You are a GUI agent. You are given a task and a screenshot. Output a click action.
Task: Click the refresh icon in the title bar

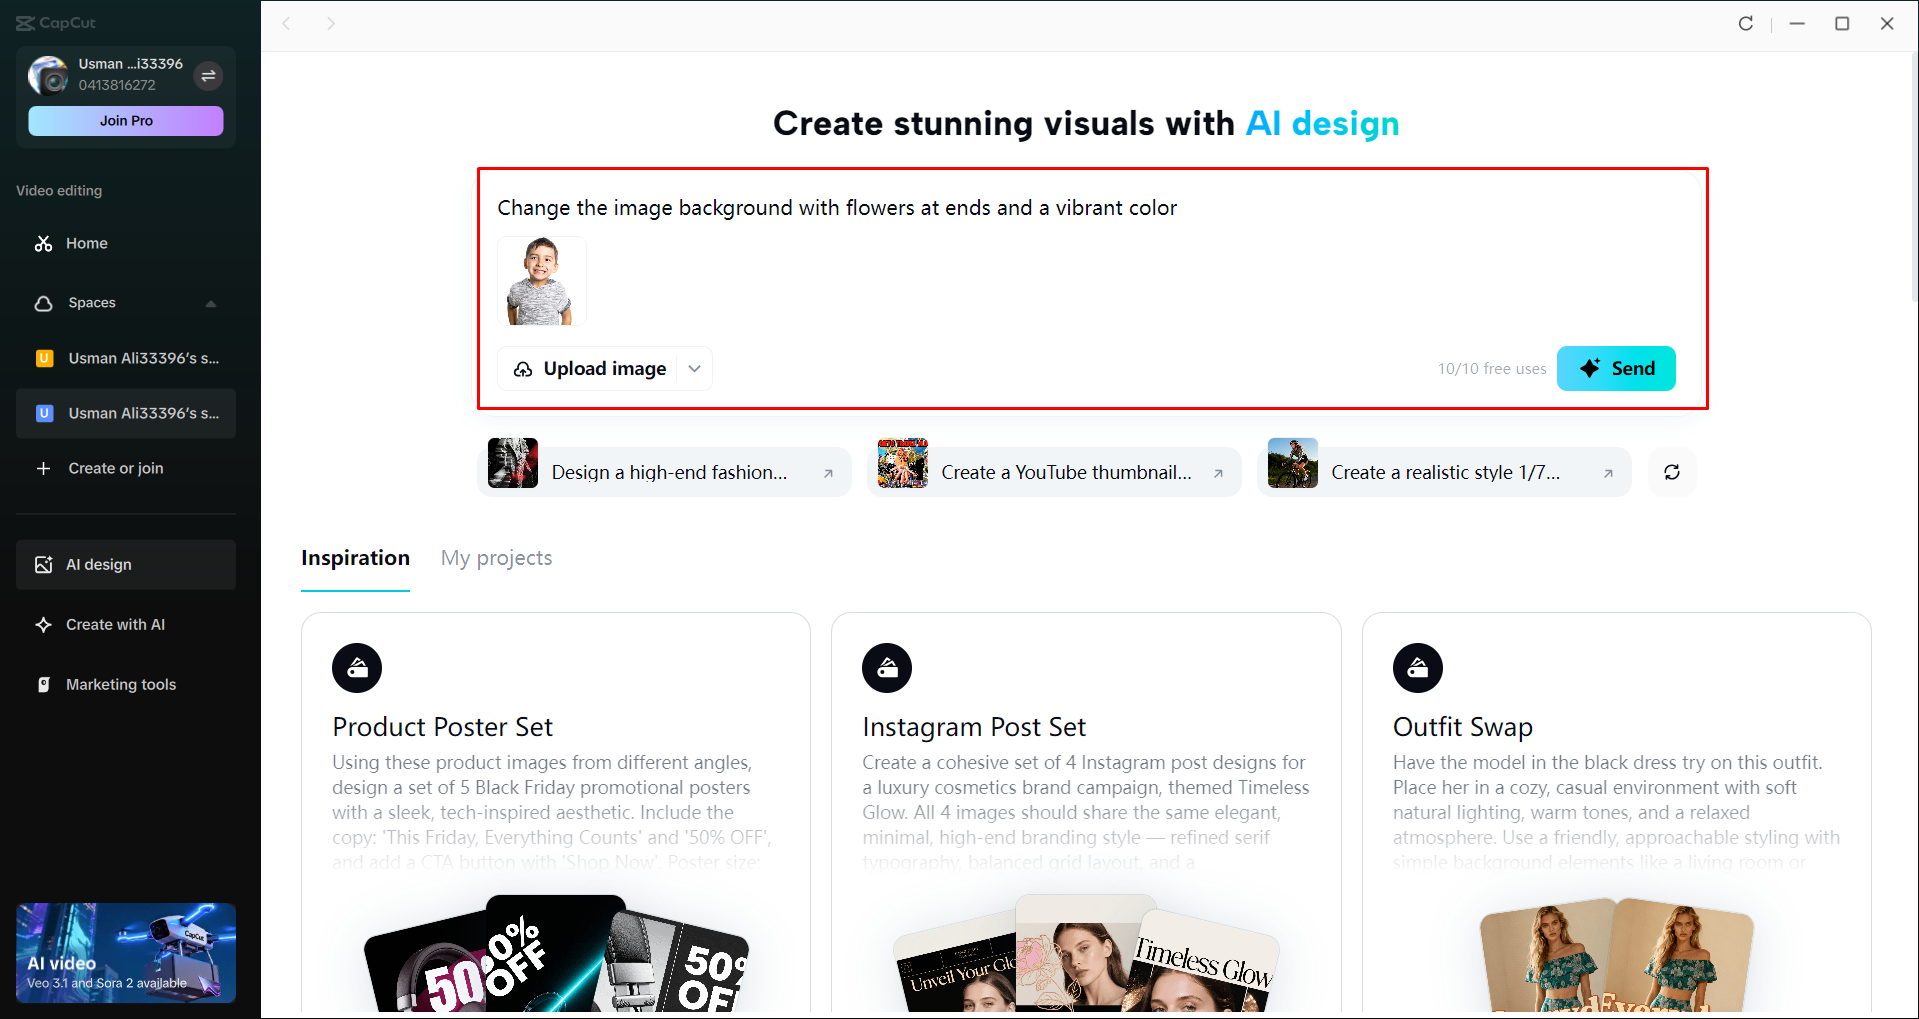pyautogui.click(x=1746, y=23)
